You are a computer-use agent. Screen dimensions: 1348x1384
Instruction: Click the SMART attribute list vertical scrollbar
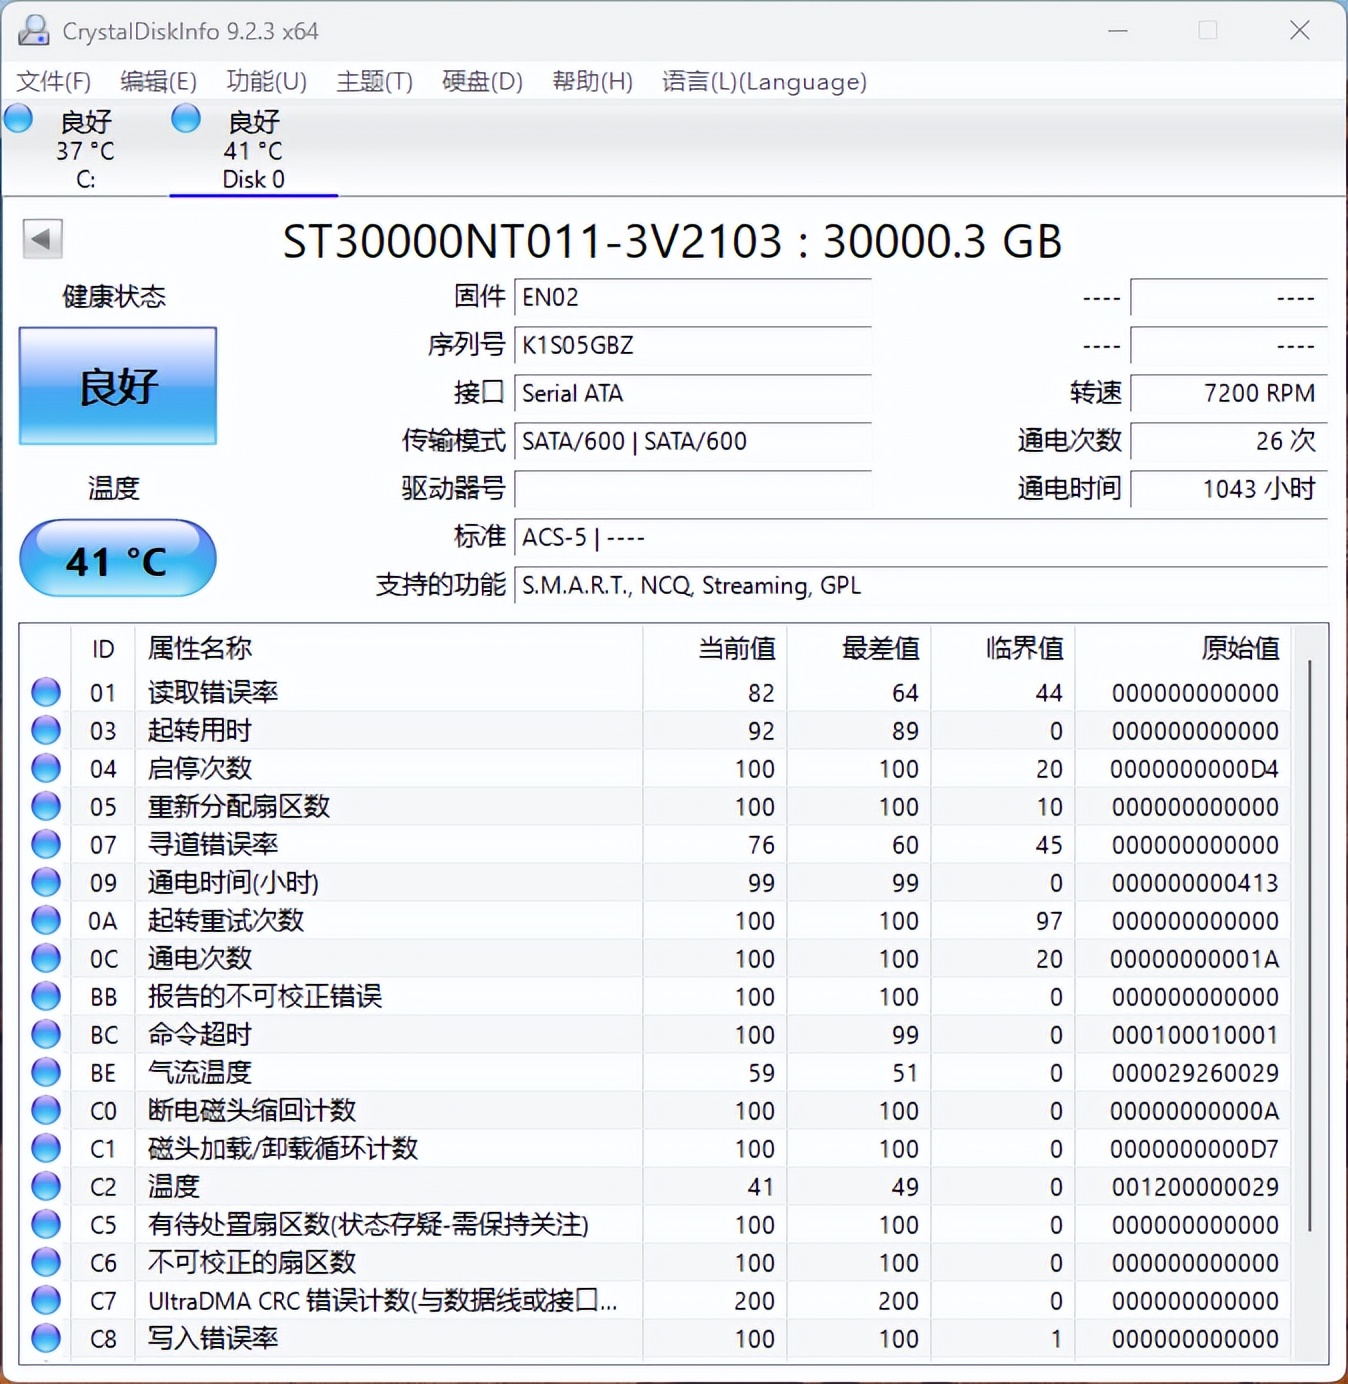click(x=1309, y=945)
